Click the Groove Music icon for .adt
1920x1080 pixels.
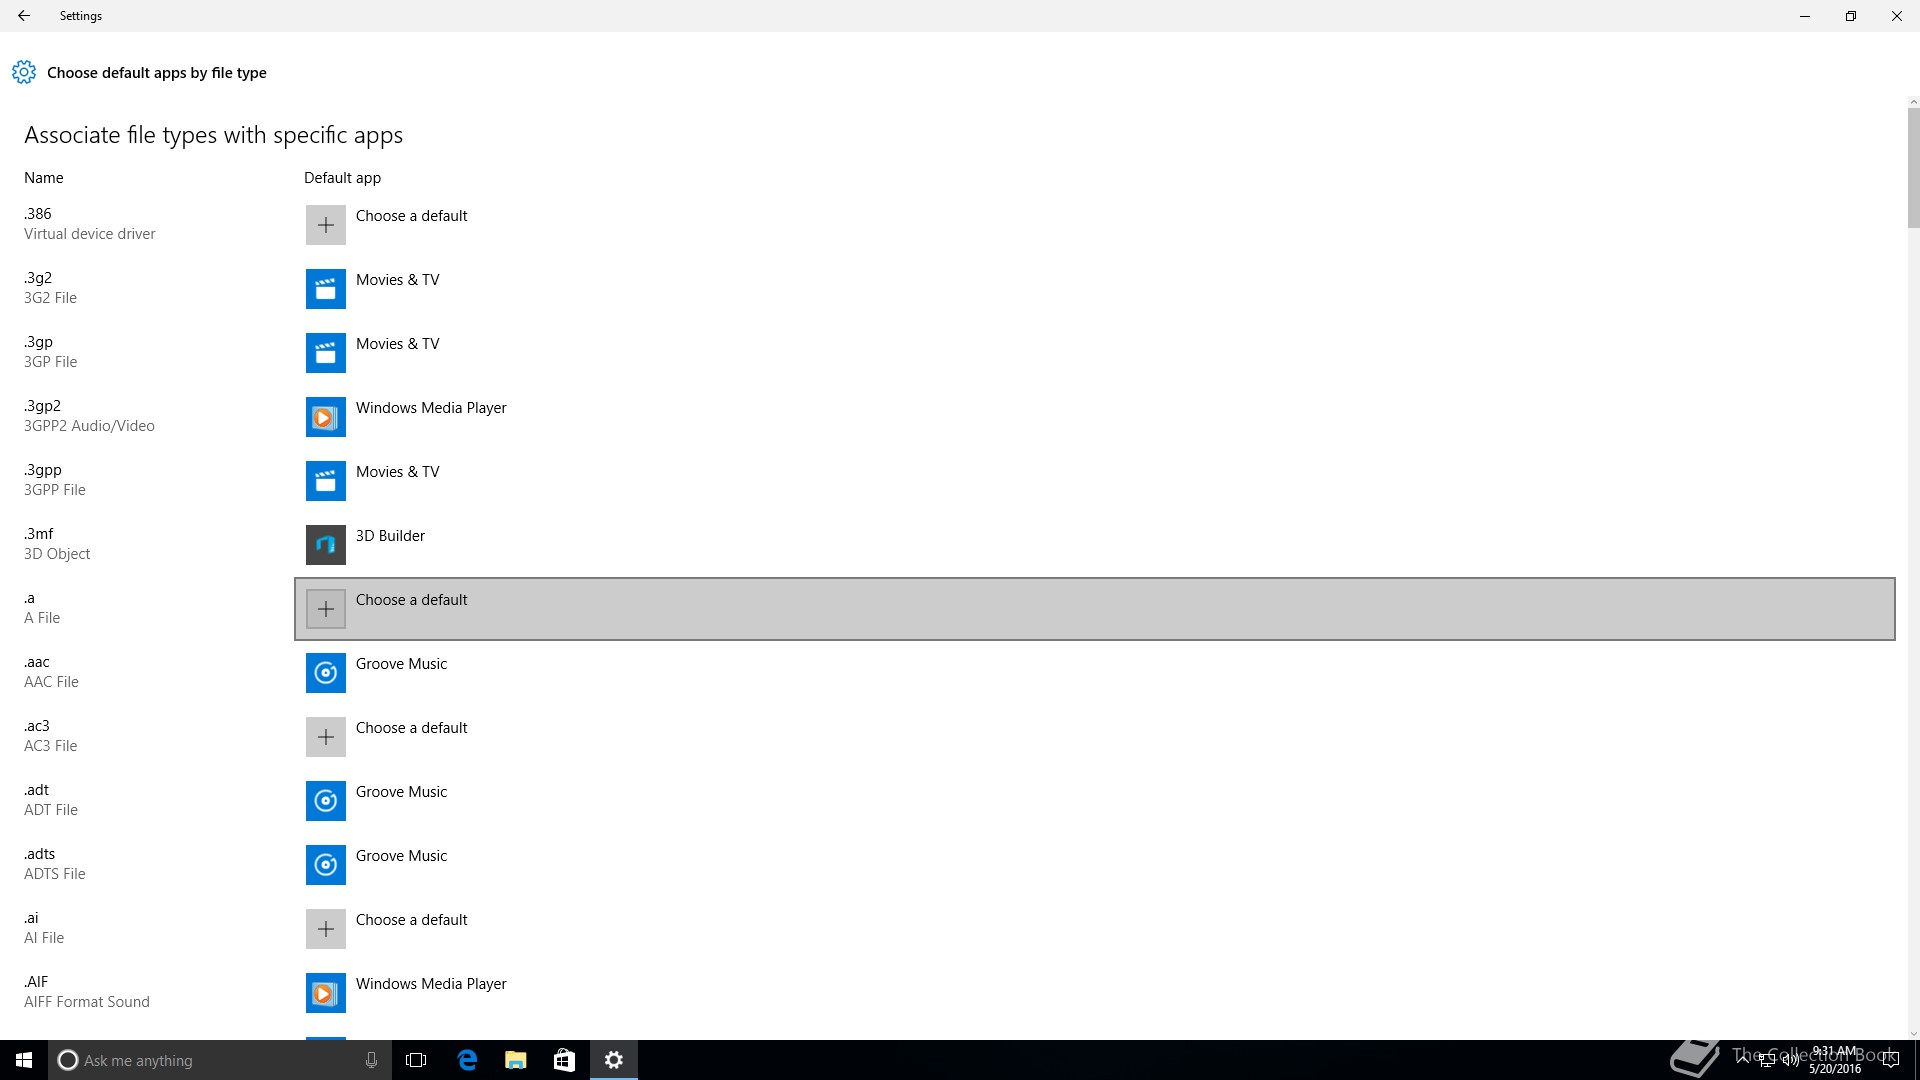pyautogui.click(x=326, y=801)
